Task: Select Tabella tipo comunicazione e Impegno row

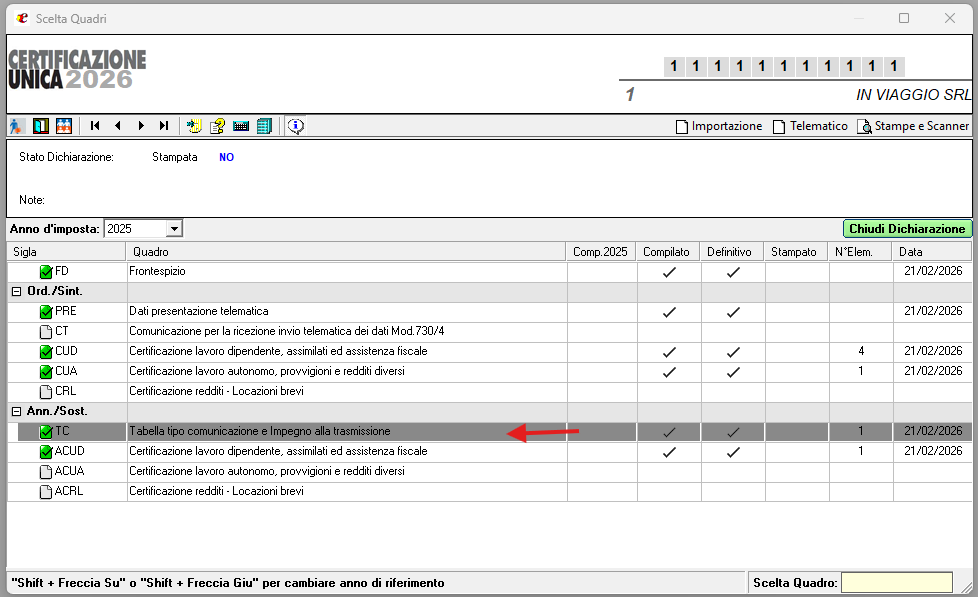Action: pos(490,431)
